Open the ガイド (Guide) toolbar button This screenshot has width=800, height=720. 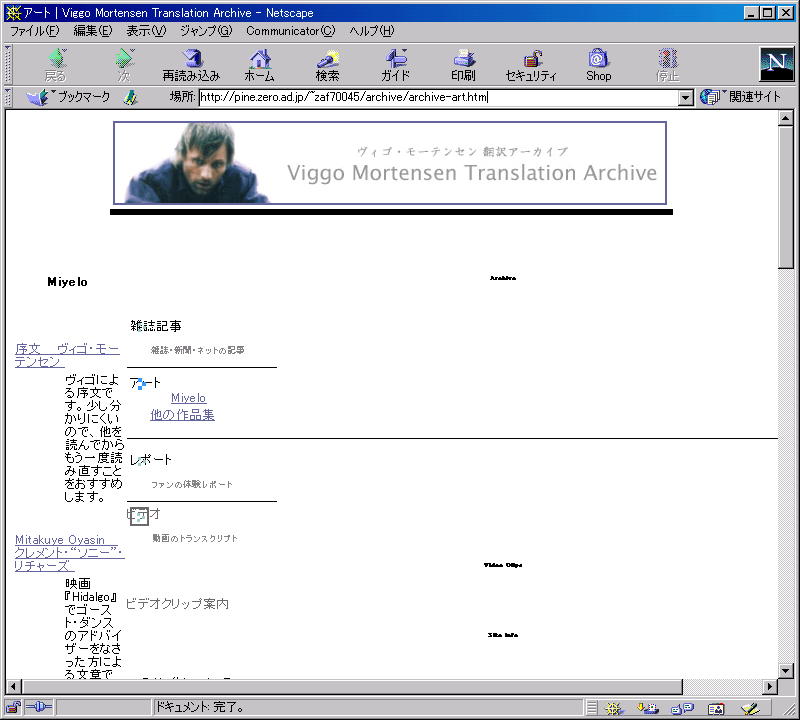[395, 65]
